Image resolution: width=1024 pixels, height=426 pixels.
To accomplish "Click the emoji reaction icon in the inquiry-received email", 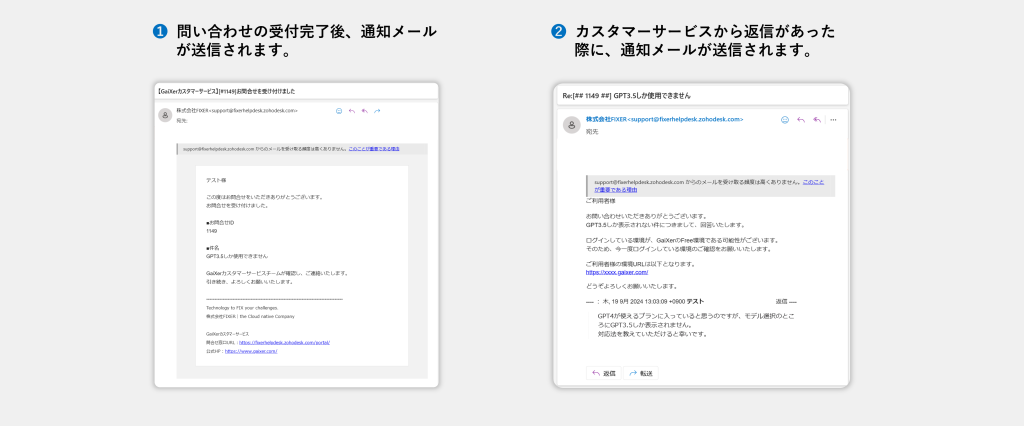I will pos(340,111).
